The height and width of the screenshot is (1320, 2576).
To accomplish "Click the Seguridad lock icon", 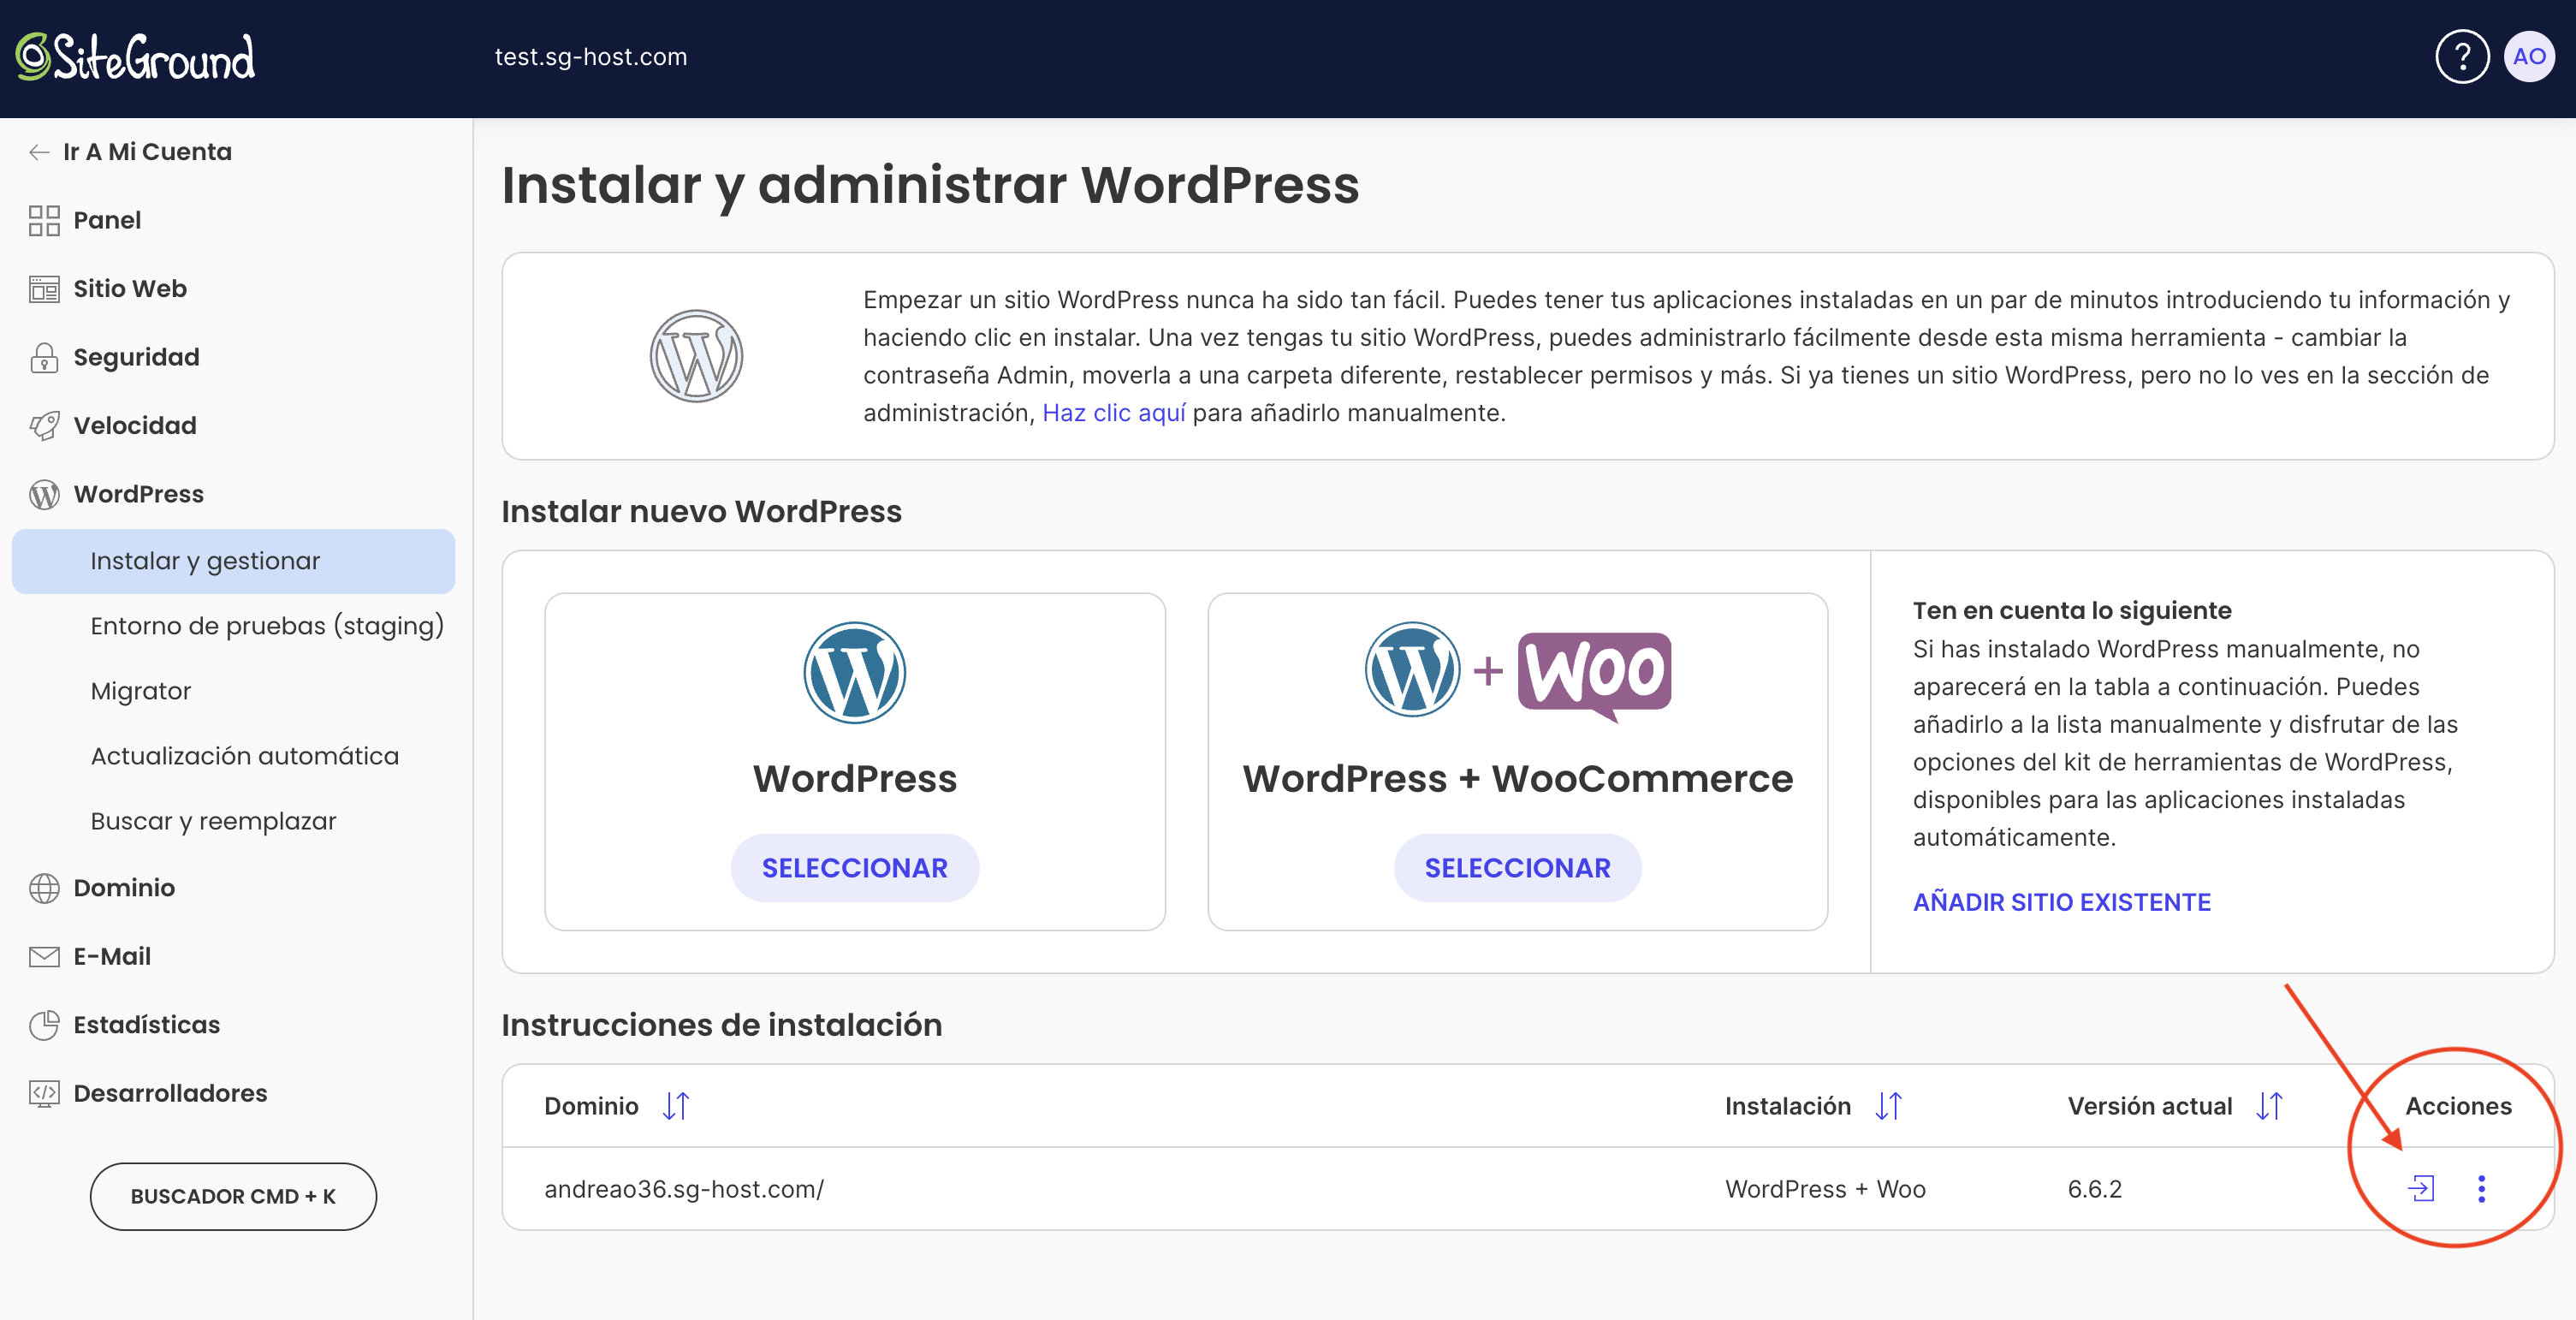I will point(44,357).
